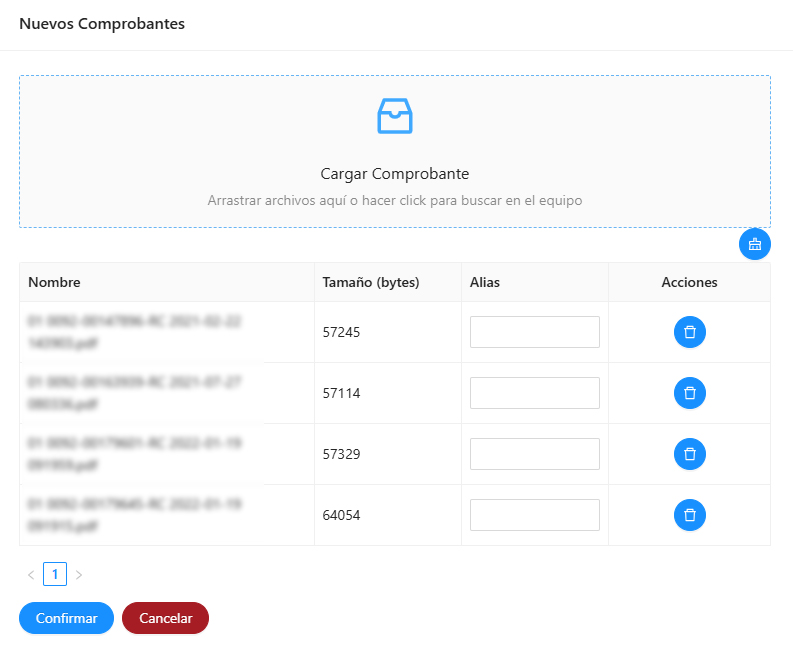This screenshot has width=793, height=657.
Task: Delete the file with size 64054
Action: (x=689, y=515)
